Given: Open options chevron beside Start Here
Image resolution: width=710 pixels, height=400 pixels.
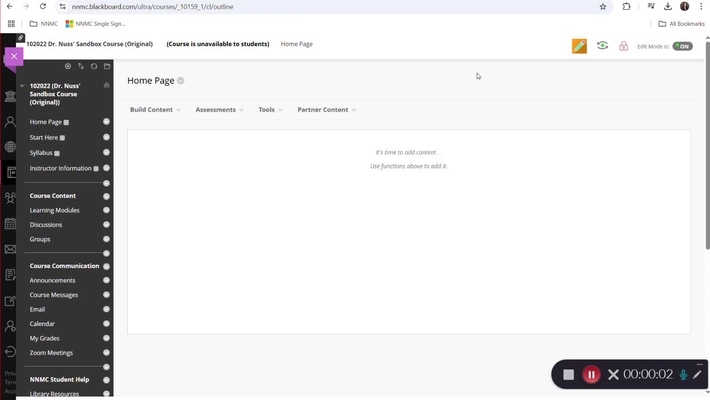Looking at the screenshot, I should click(x=106, y=137).
